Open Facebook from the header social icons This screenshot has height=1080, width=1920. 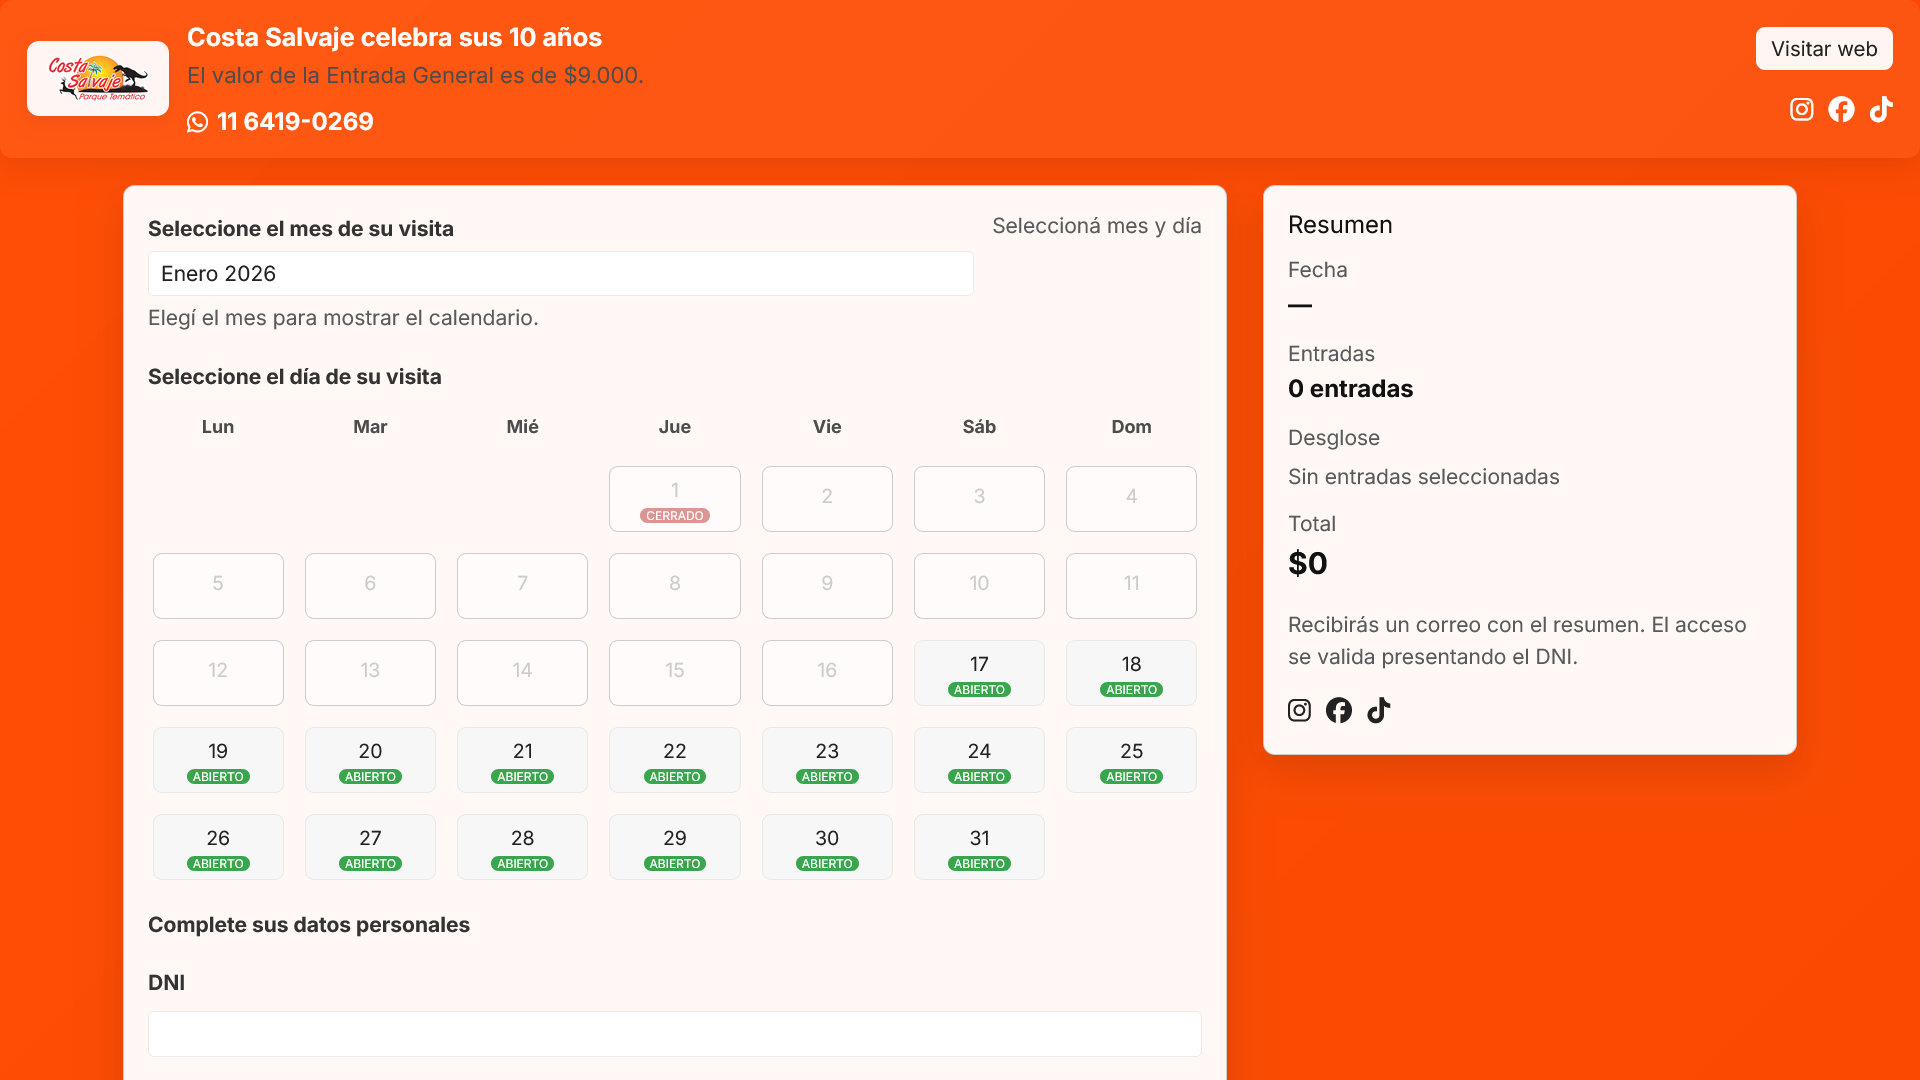(x=1841, y=110)
